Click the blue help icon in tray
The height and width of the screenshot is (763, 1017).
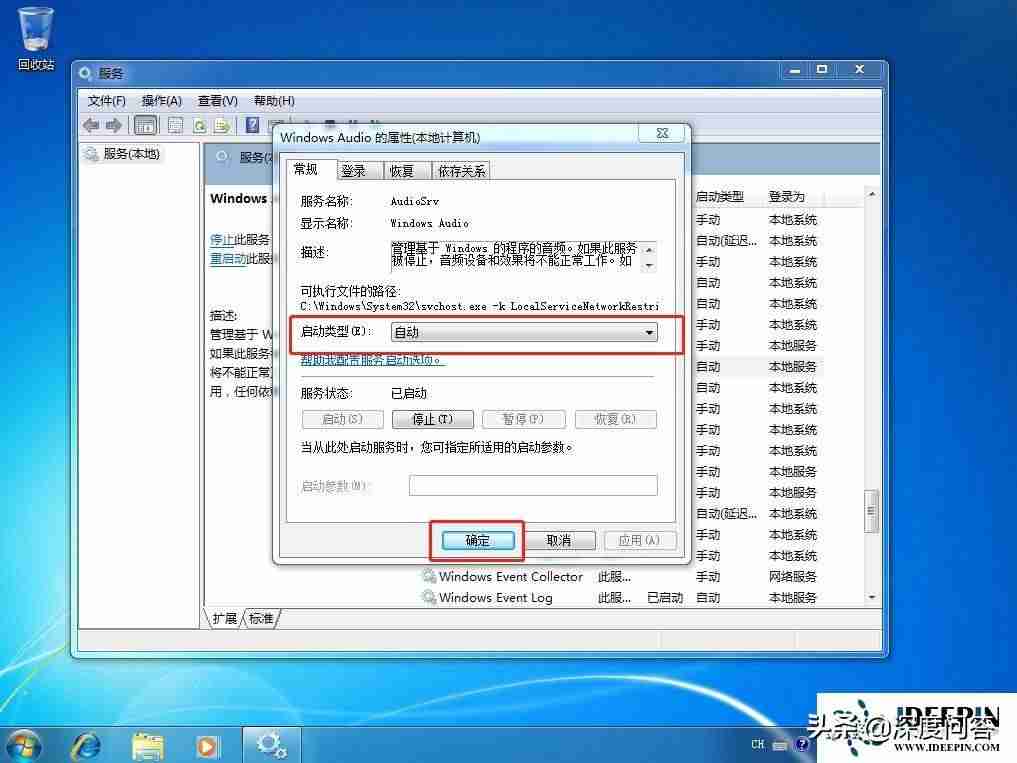click(x=802, y=745)
